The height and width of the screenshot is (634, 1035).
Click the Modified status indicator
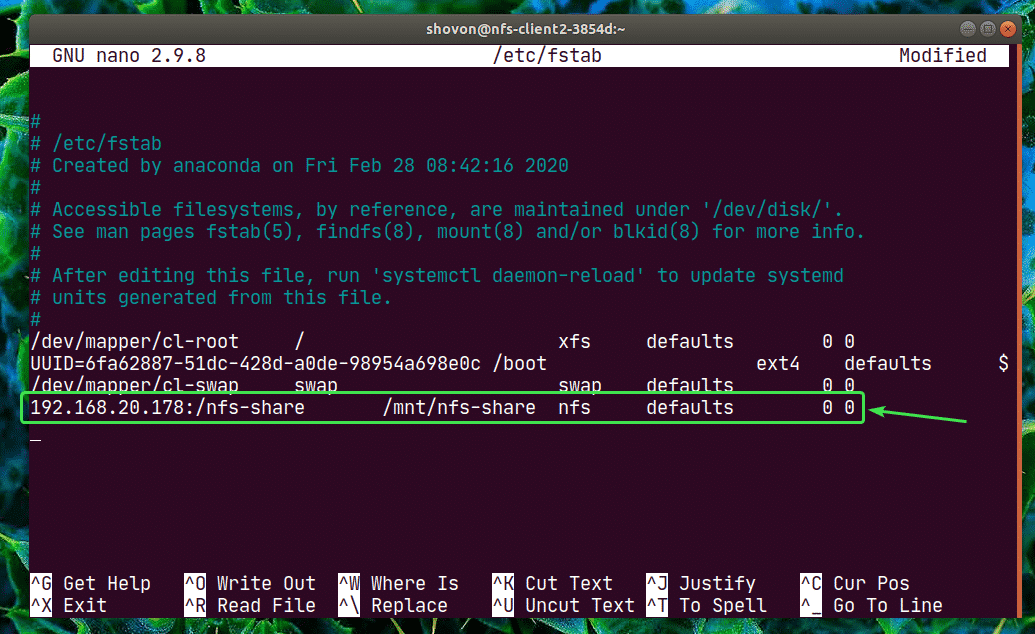click(943, 55)
